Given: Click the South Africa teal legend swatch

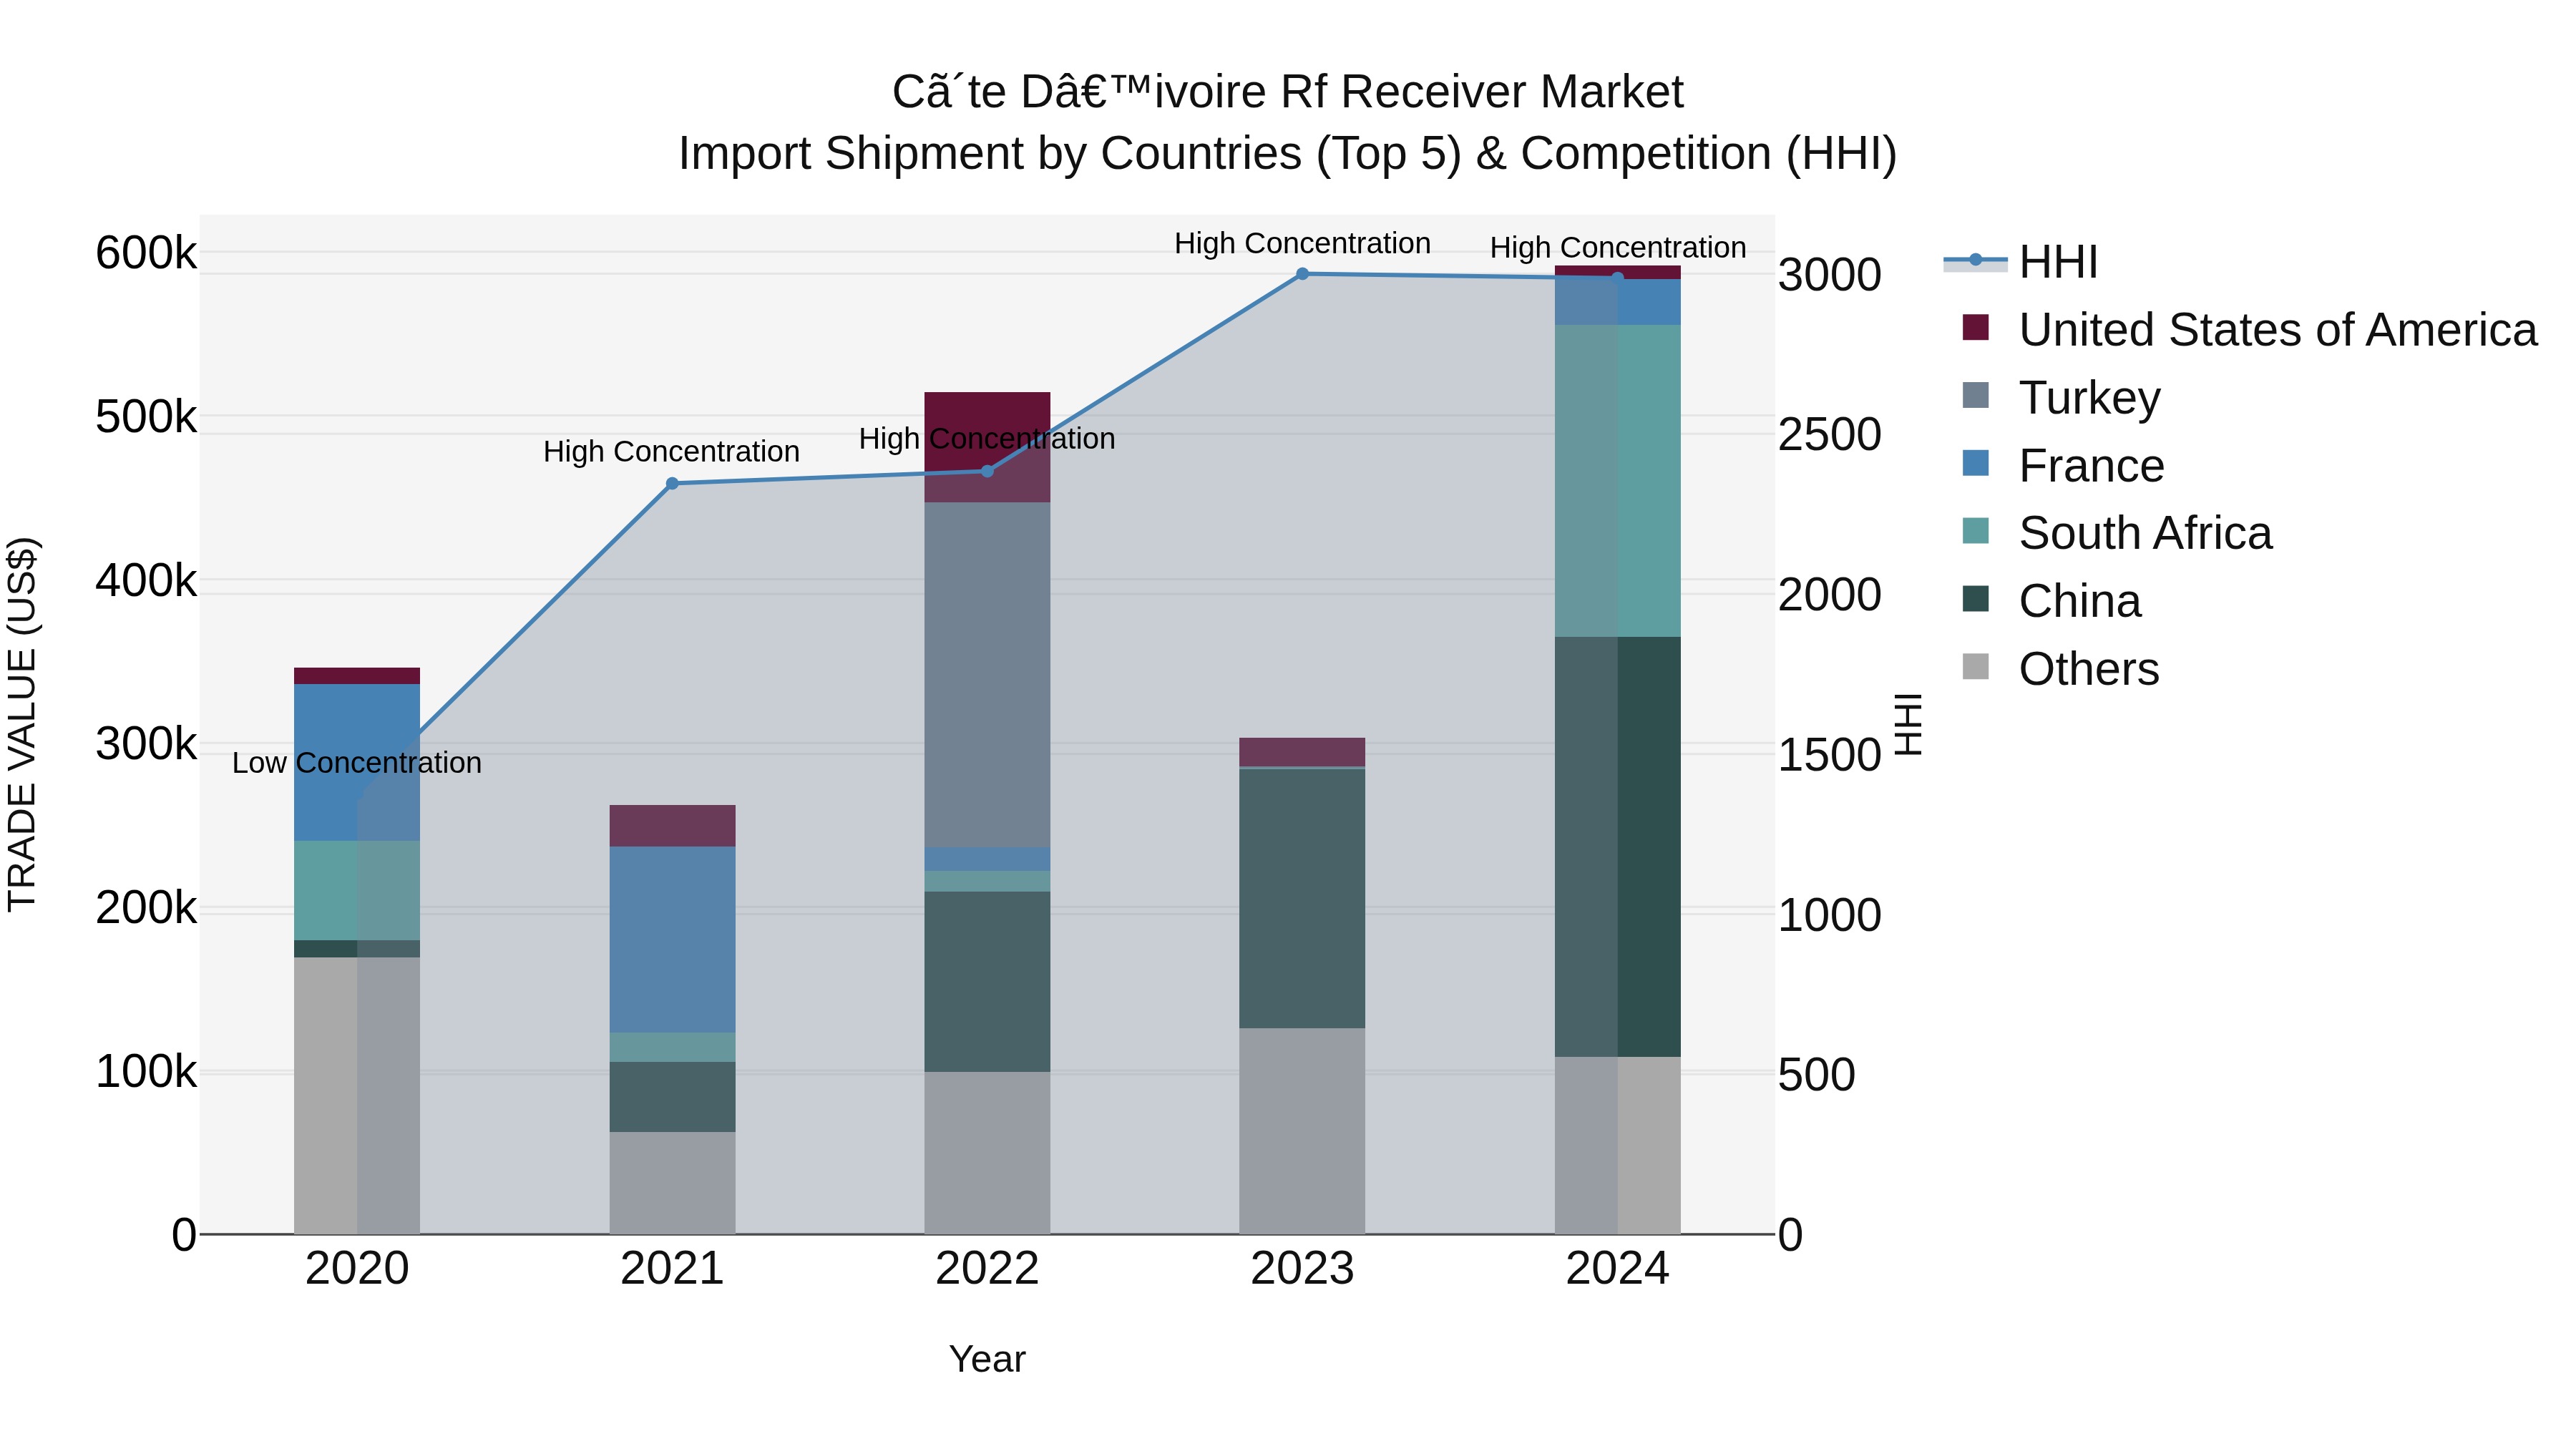Looking at the screenshot, I should point(1975,531).
